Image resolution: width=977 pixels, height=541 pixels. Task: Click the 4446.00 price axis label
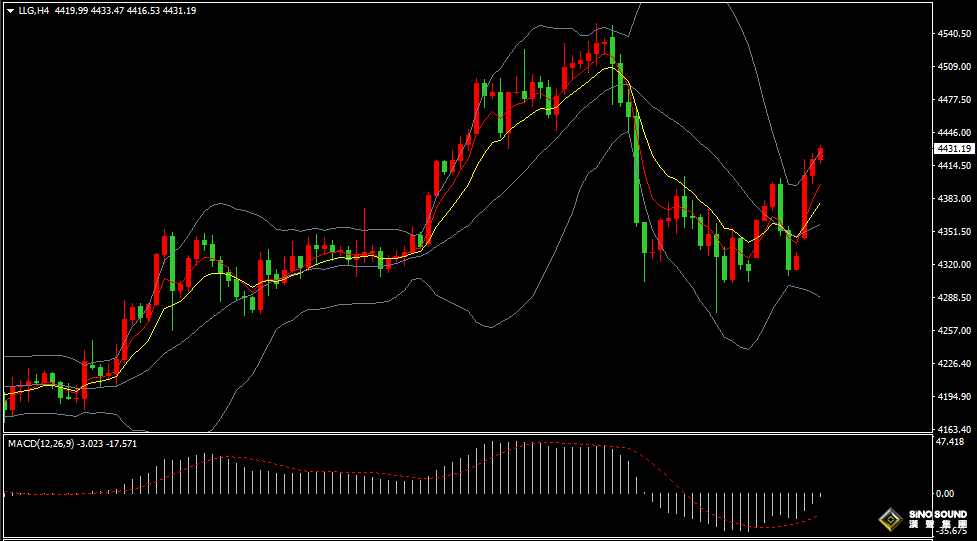click(x=955, y=133)
